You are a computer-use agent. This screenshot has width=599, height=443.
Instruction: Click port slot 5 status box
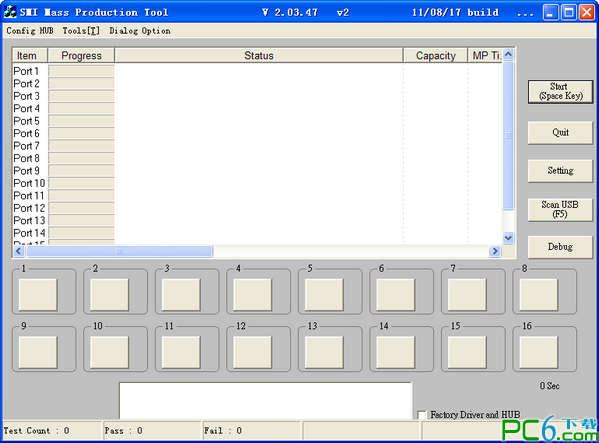[x=324, y=294]
